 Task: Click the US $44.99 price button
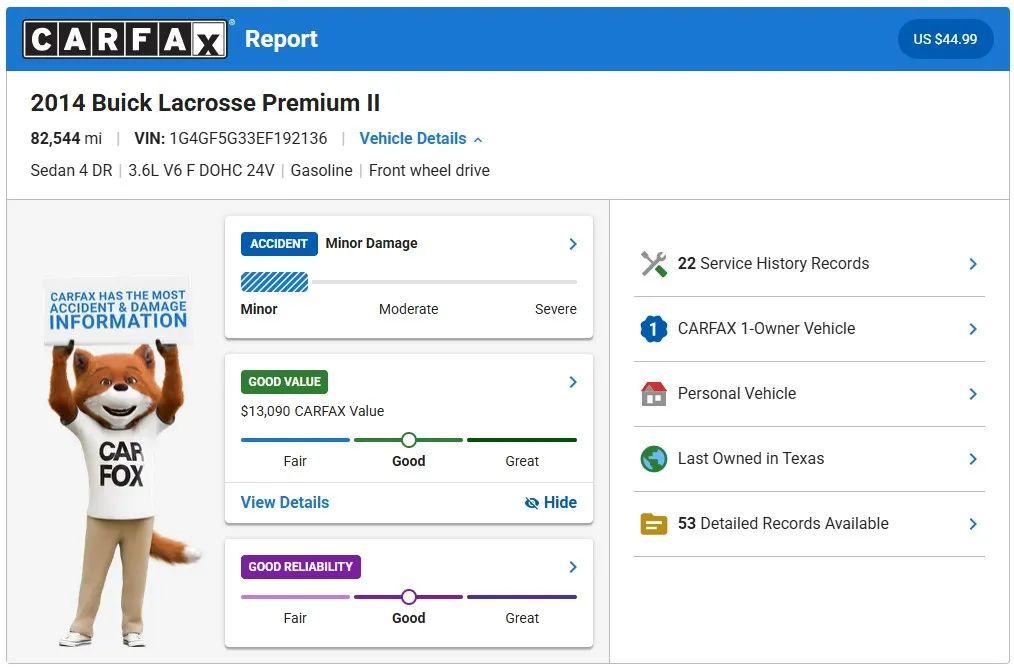point(945,39)
